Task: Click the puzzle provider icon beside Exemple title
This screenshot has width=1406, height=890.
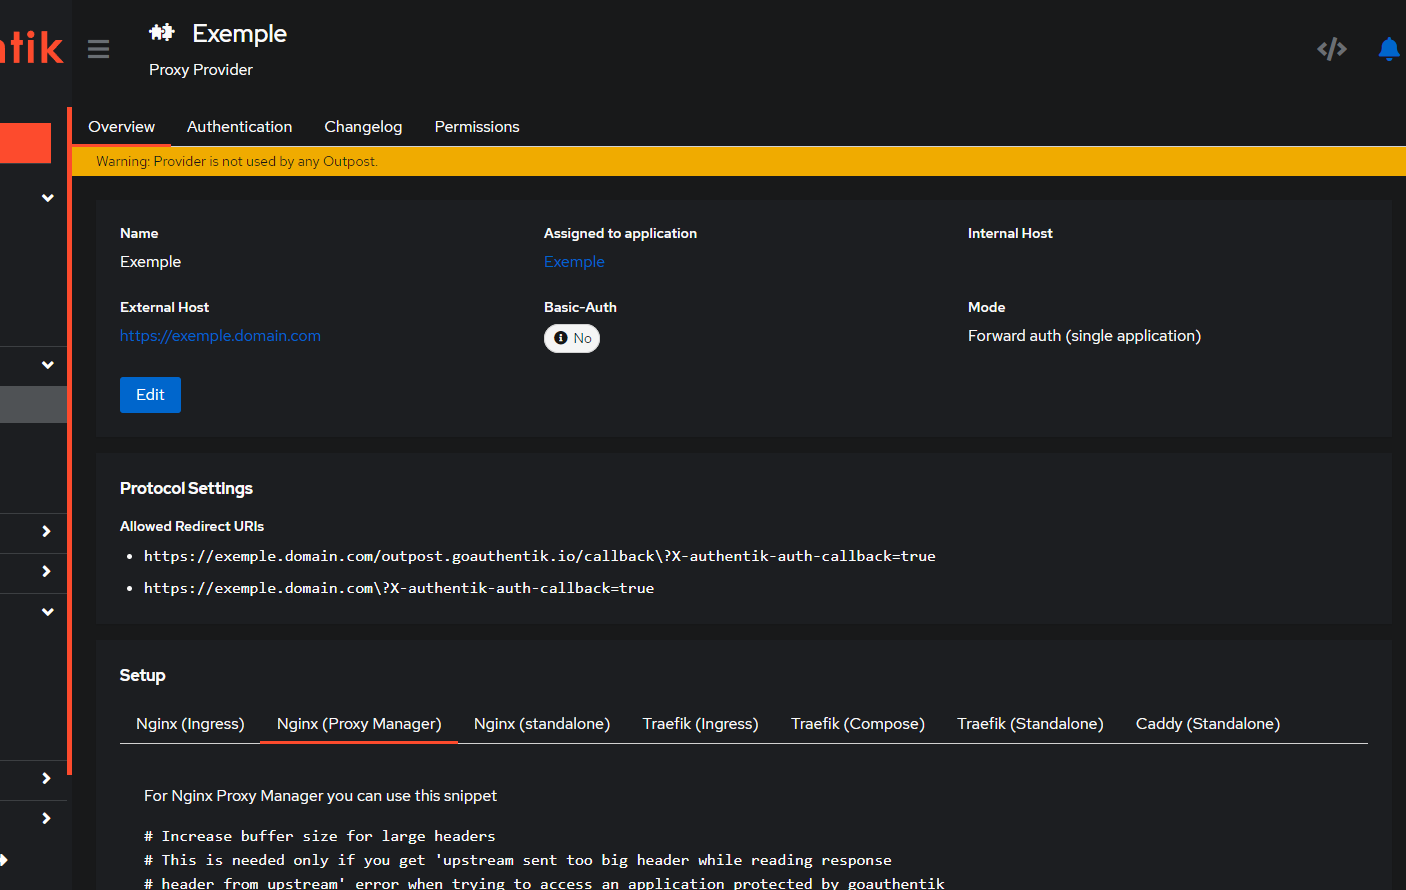Action: pyautogui.click(x=162, y=33)
